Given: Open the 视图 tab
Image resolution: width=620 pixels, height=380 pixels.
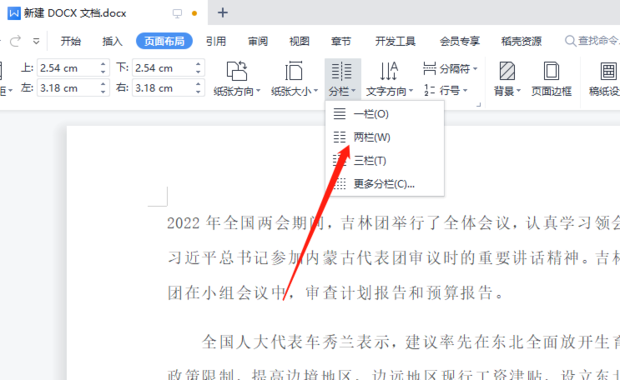Looking at the screenshot, I should 299,41.
